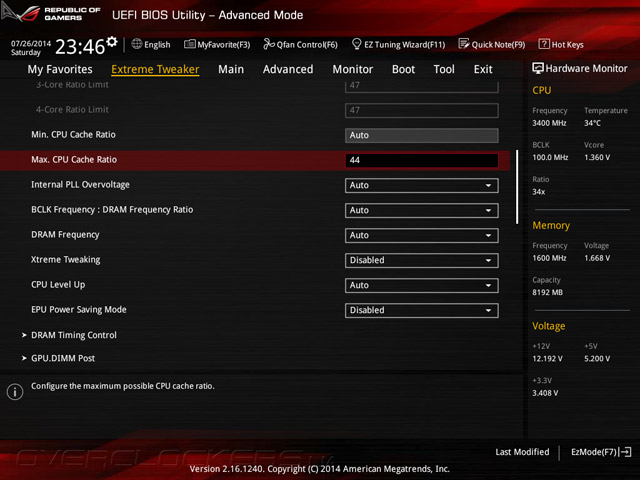Go to the Exit tab

click(483, 69)
